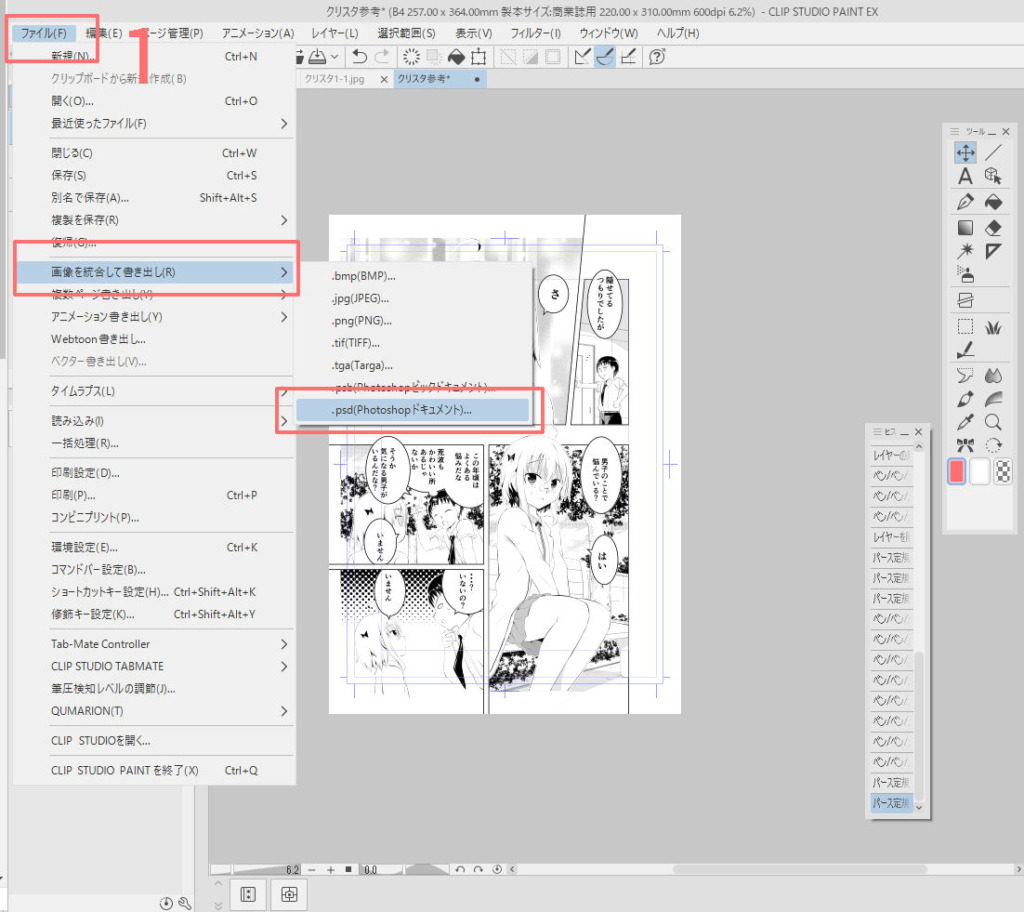Select the Move layer tool
The width and height of the screenshot is (1024, 912).
965,153
